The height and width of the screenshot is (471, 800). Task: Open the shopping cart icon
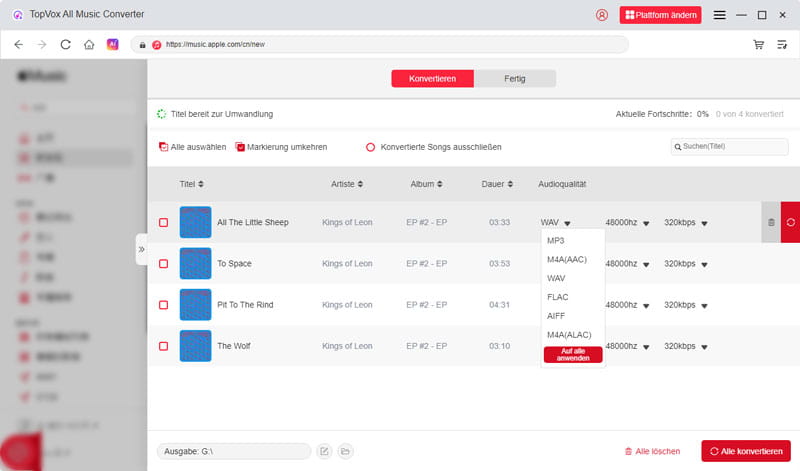(x=759, y=45)
